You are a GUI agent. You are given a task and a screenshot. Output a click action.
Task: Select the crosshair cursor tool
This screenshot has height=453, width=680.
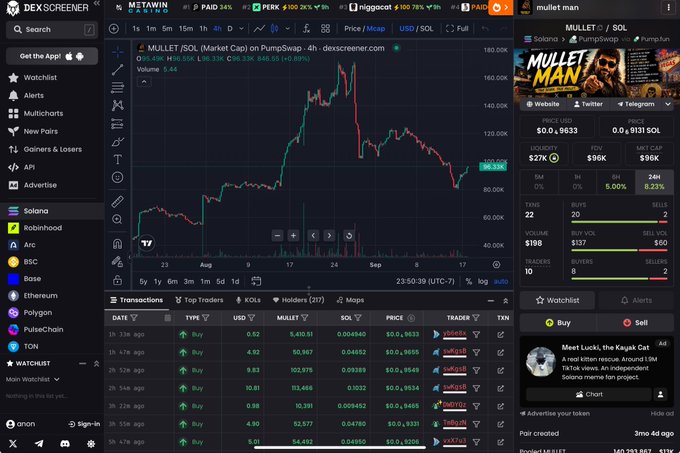(x=117, y=52)
